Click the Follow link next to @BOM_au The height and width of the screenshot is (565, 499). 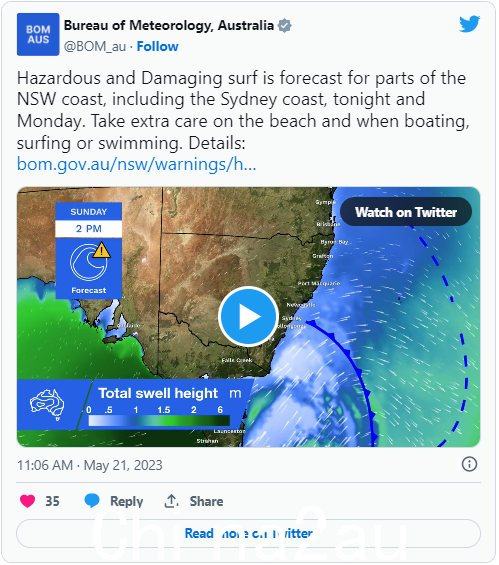pos(158,47)
